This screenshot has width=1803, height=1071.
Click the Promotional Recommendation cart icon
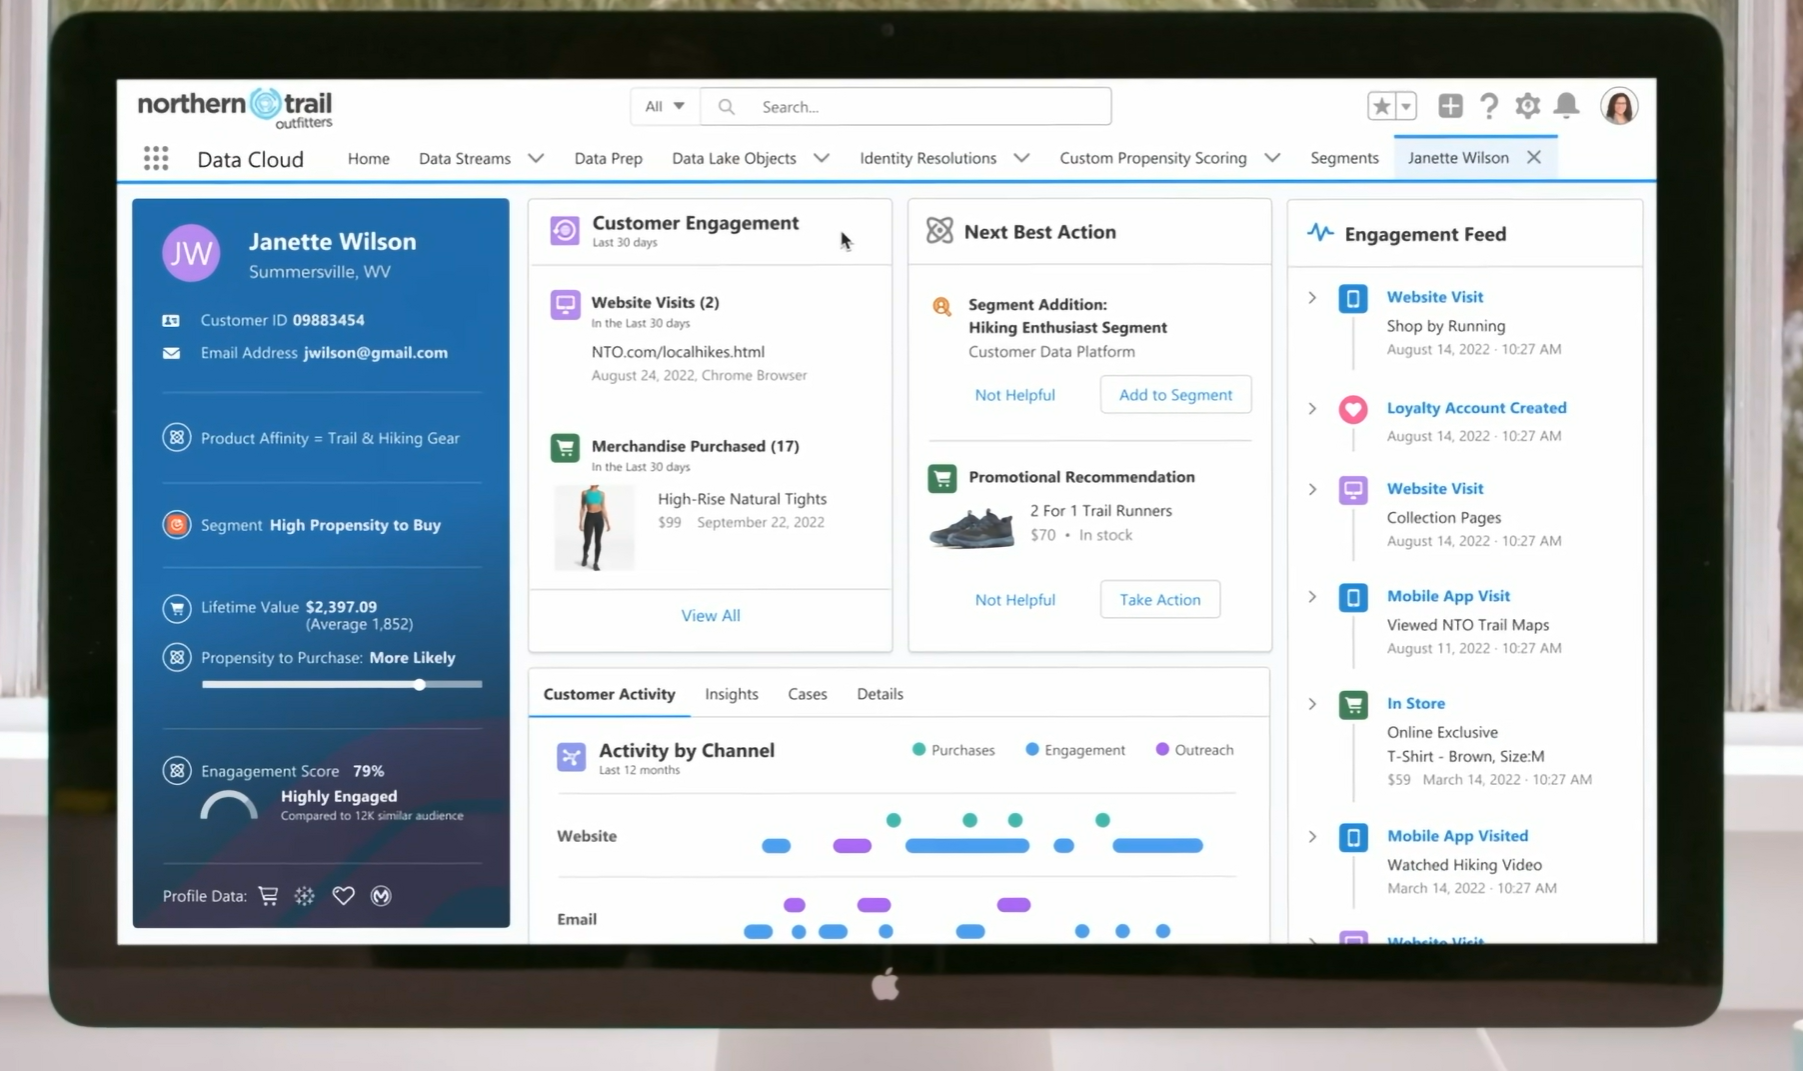point(942,478)
